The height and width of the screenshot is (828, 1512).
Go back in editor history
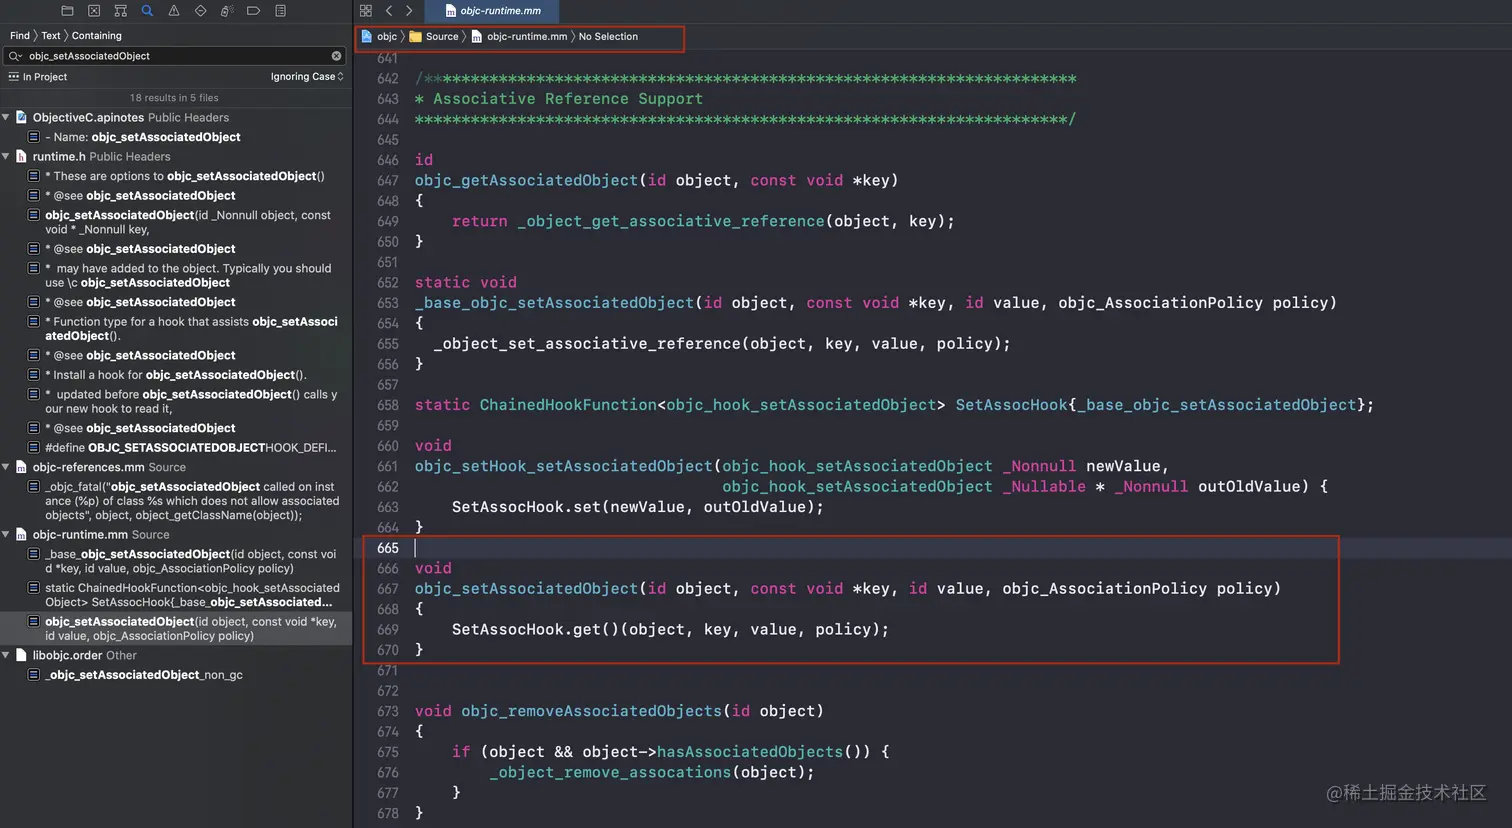[389, 11]
